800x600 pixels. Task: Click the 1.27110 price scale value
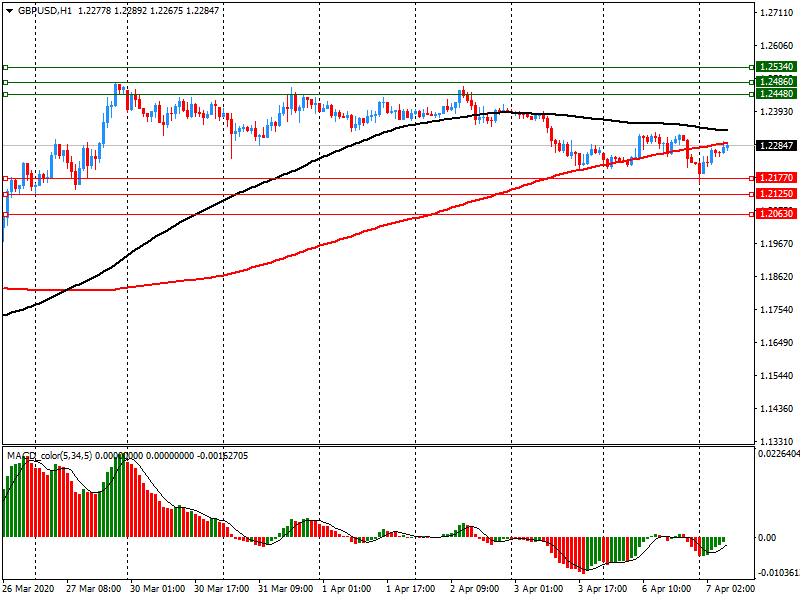777,13
